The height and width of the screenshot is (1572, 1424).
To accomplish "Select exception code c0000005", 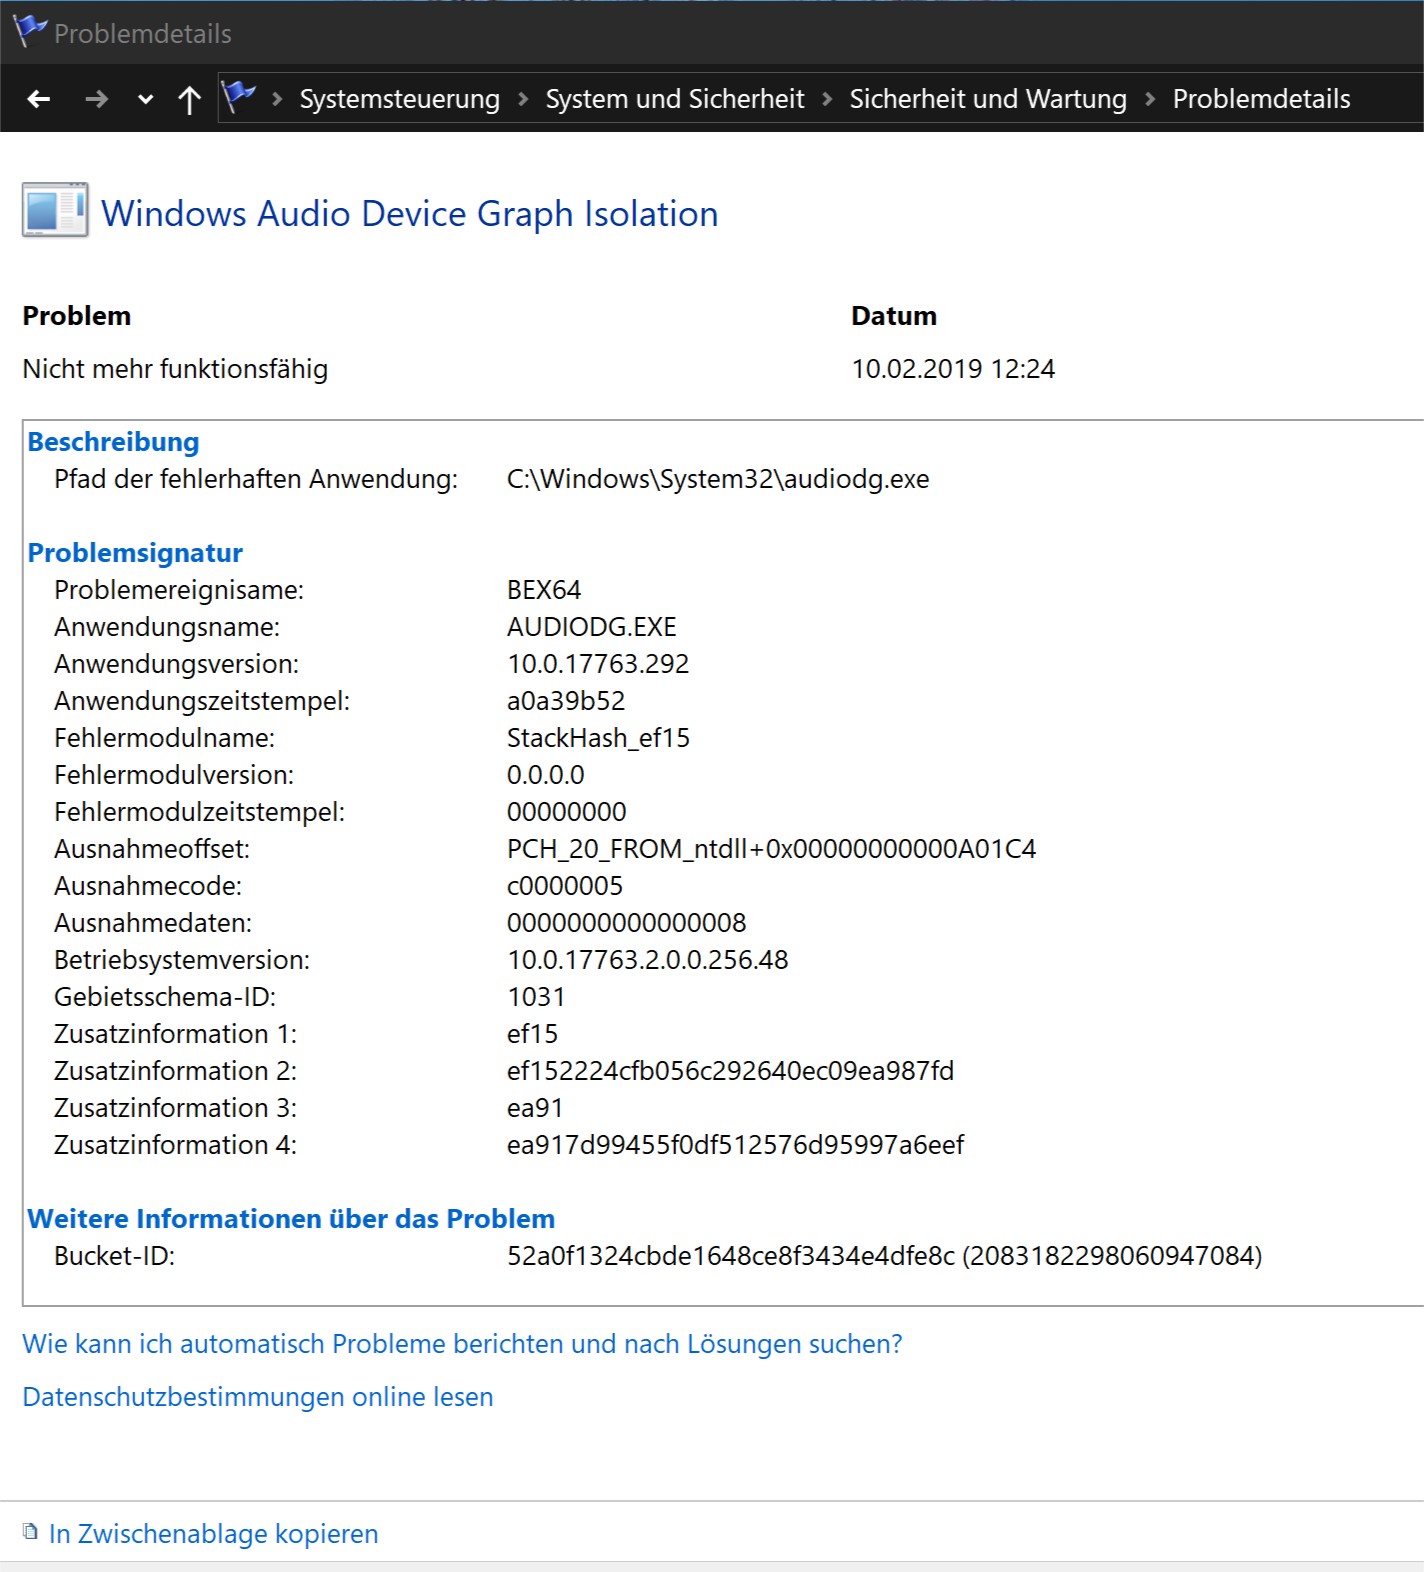I will click(x=565, y=886).
